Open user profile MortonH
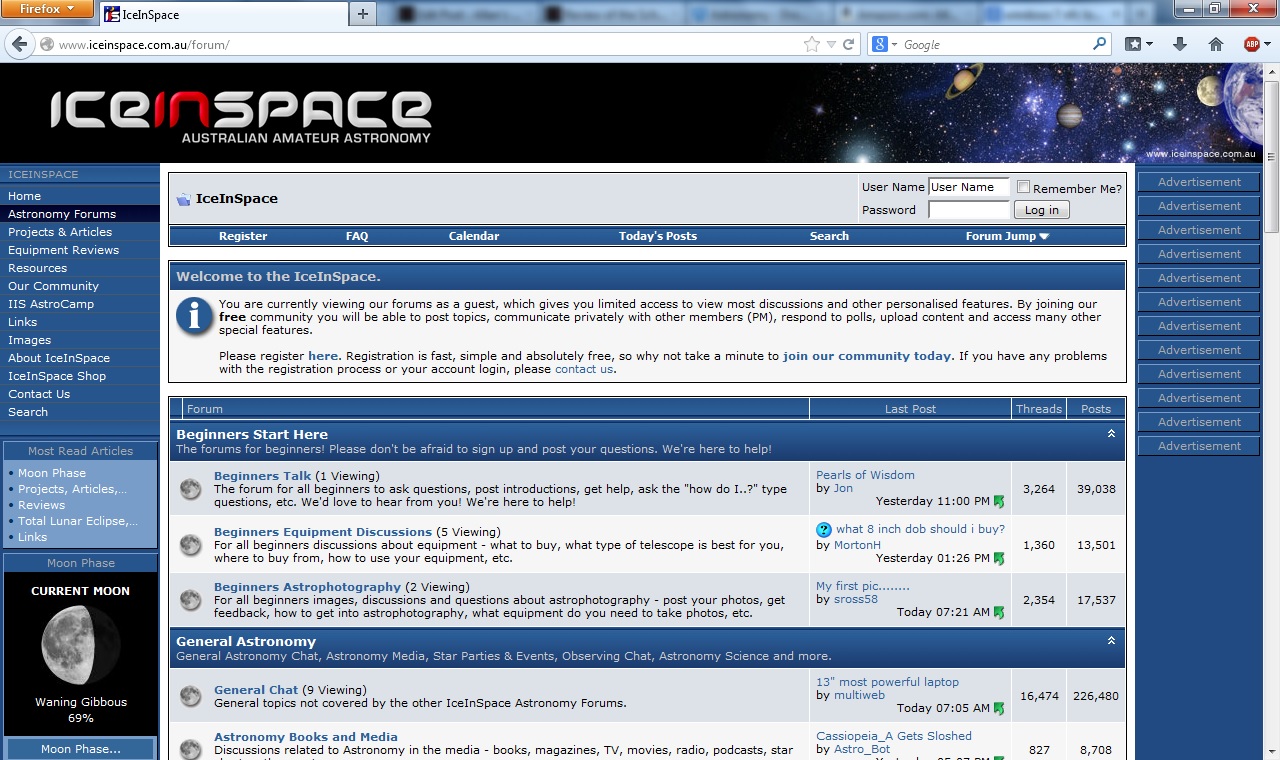 pos(857,545)
